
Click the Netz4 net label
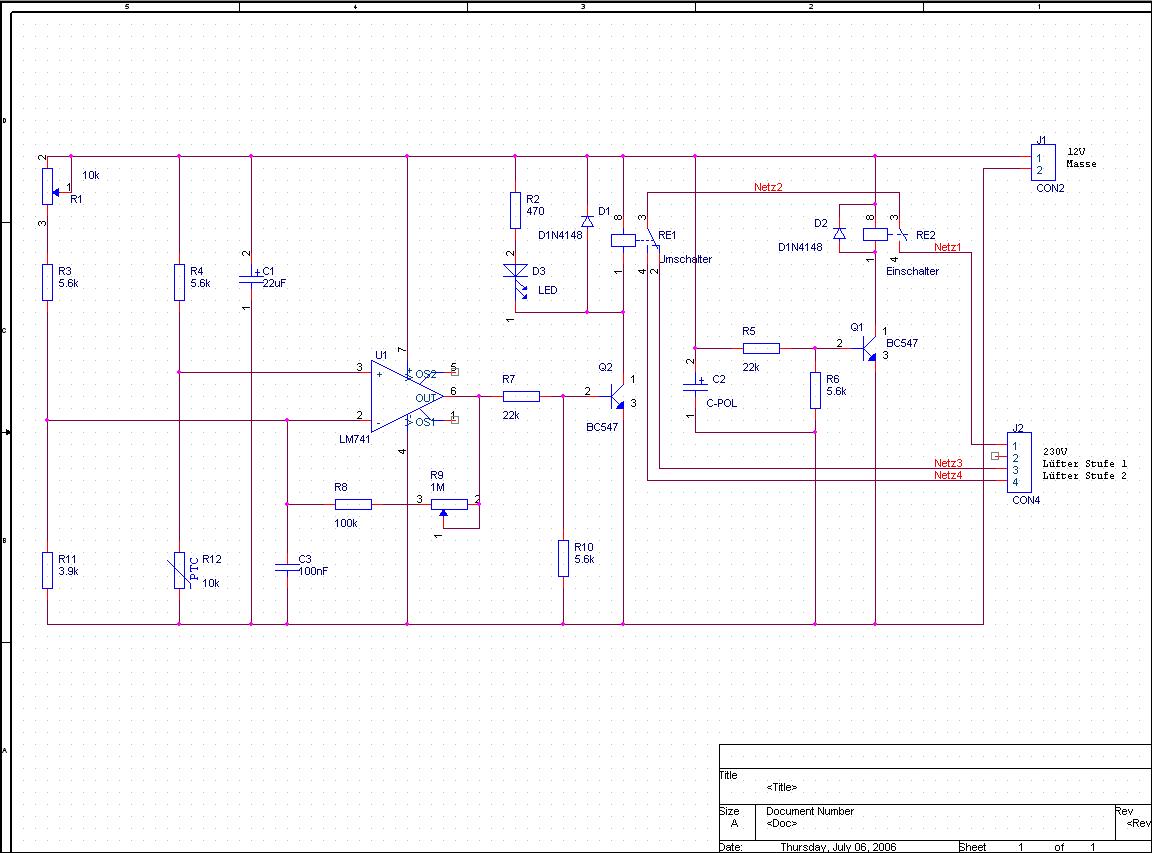point(948,475)
